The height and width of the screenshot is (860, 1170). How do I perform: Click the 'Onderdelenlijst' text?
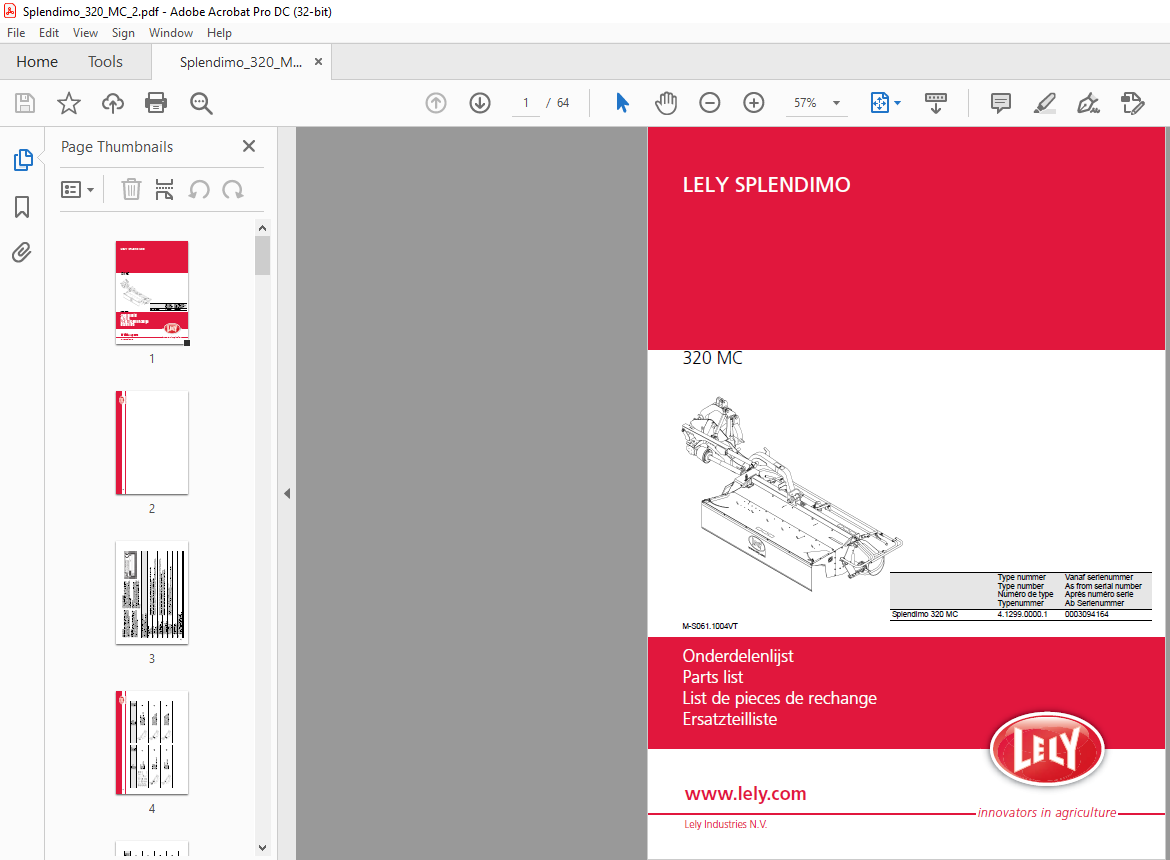pyautogui.click(x=738, y=656)
